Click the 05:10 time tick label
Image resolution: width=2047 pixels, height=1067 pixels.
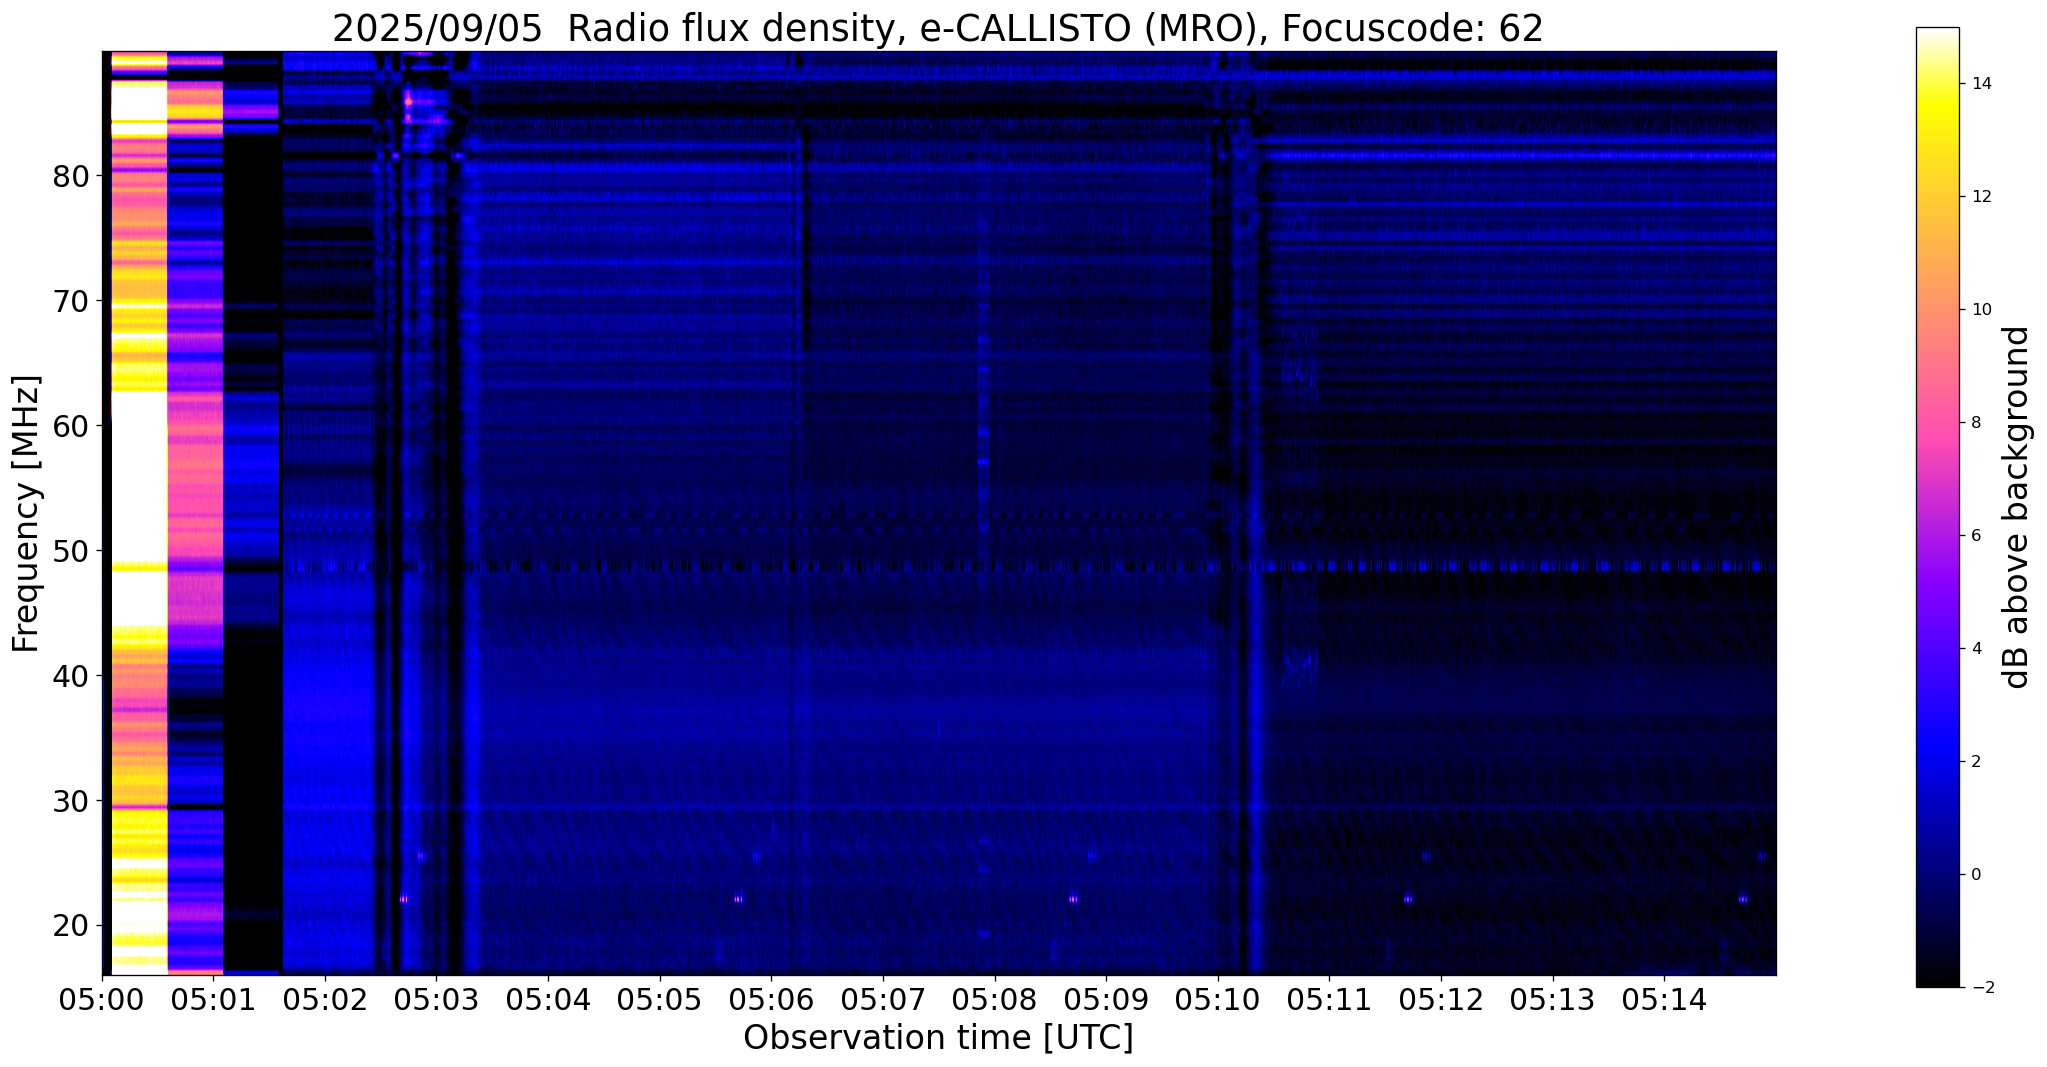tap(1218, 1000)
